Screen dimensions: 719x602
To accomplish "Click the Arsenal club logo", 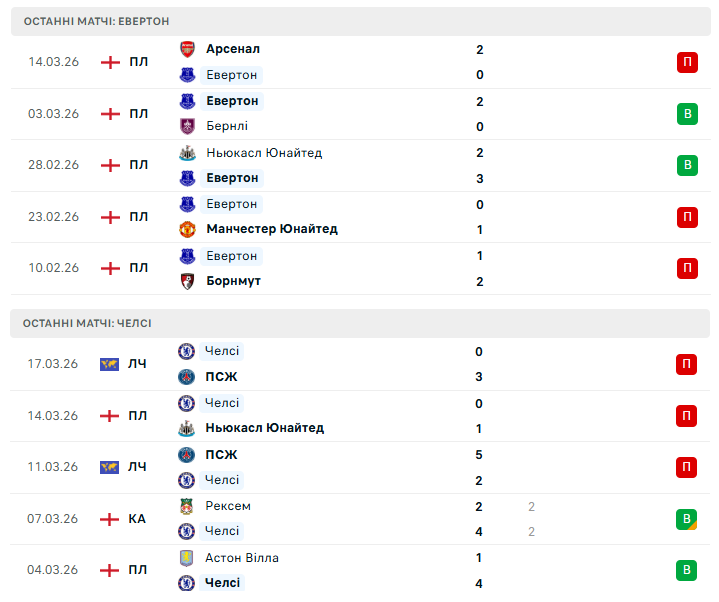I will 186,49.
